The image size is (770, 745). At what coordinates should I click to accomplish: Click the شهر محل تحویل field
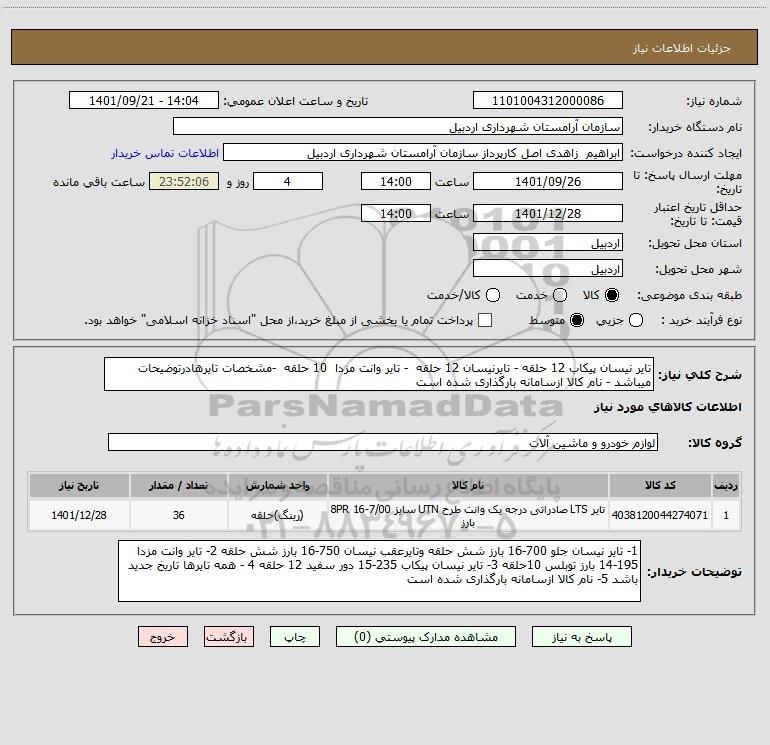tap(548, 269)
